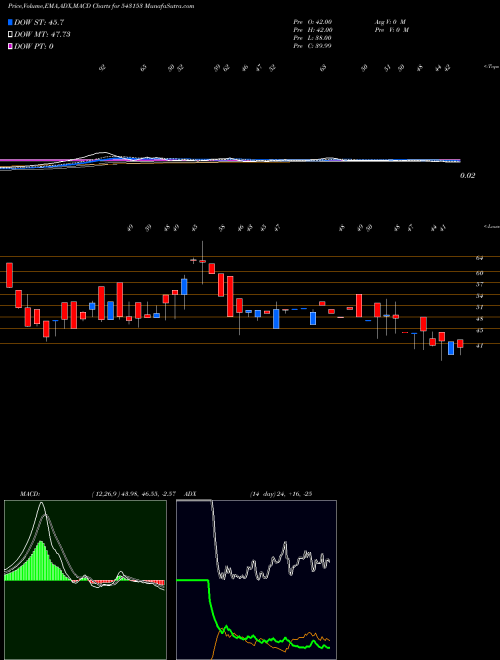Screen dimensions: 500x660
Task: Select the 'DOW PT: 0' legend text
Action: click(x=34, y=46)
